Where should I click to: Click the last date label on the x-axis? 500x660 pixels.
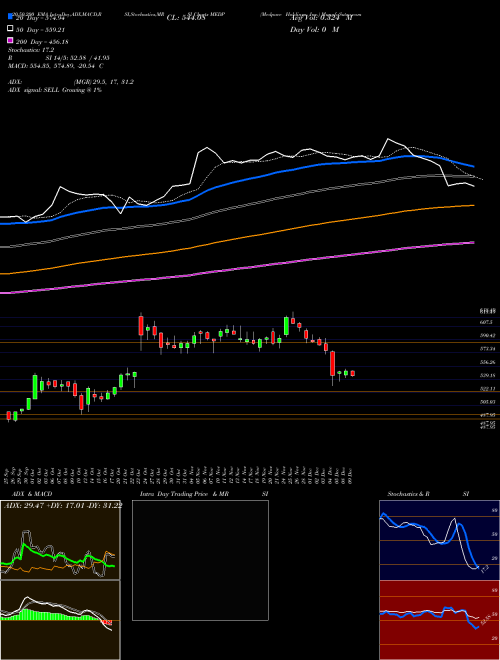coord(350,474)
